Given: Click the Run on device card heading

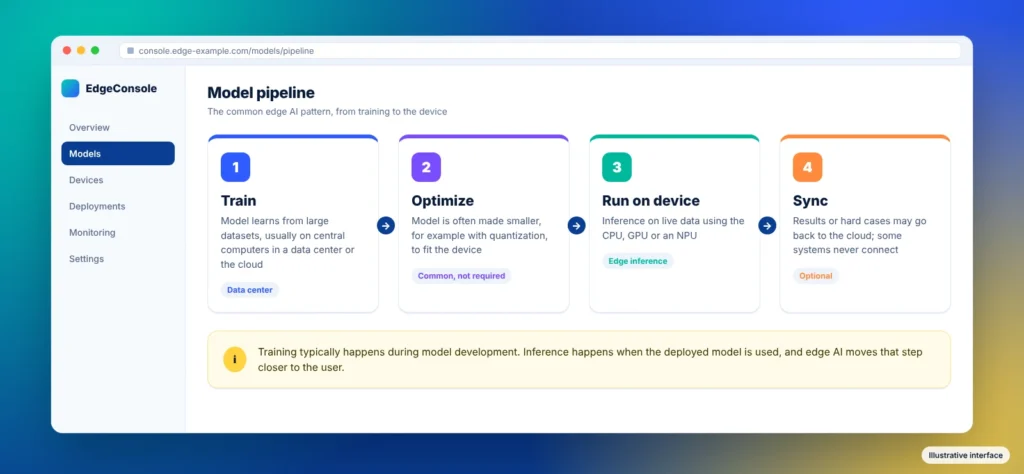Looking at the screenshot, I should point(650,200).
